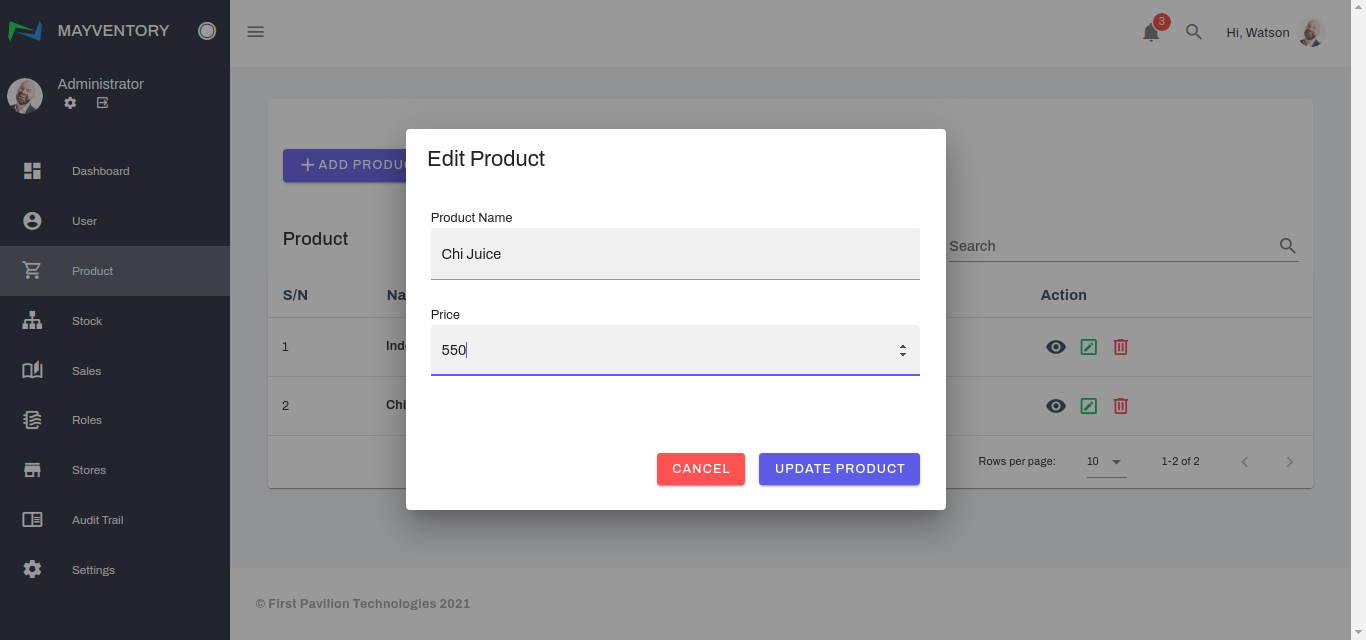Open the rows per page dropdown
Viewport: 1366px width, 640px height.
click(1106, 462)
